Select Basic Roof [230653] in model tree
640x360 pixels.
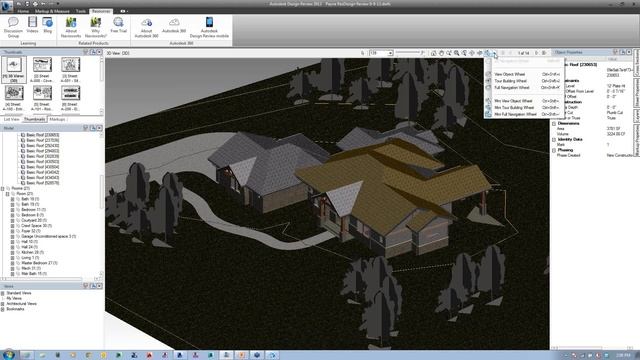(x=42, y=135)
